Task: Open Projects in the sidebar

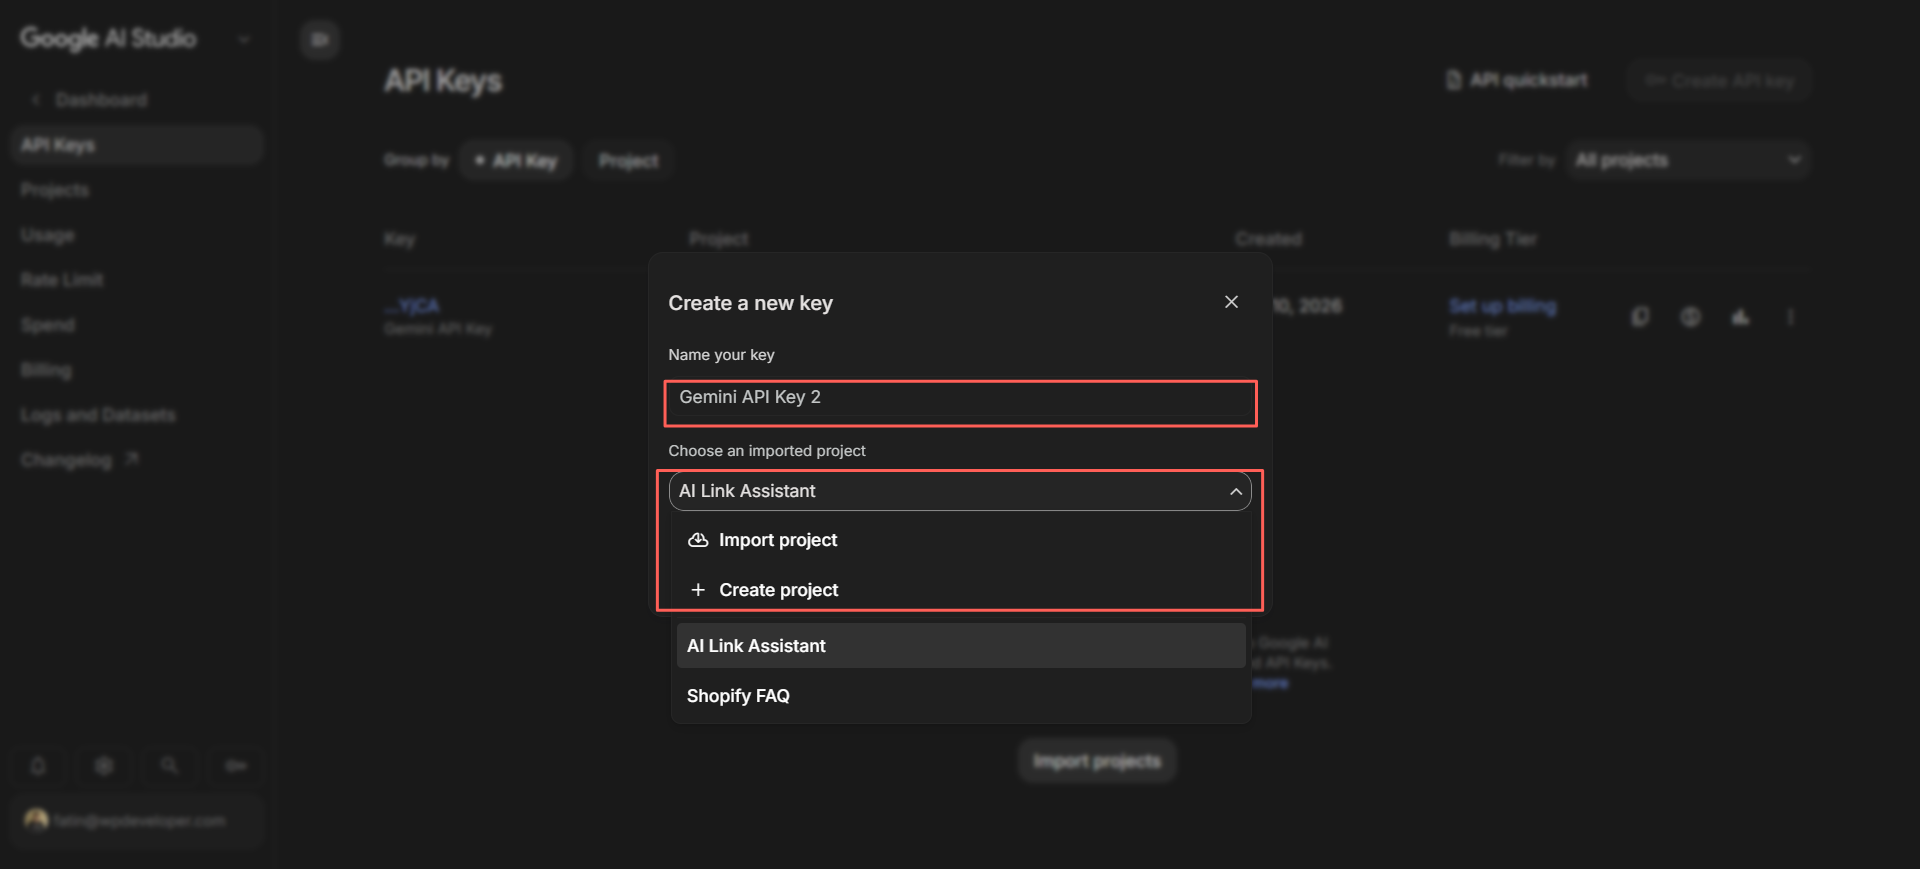Action: [x=55, y=190]
